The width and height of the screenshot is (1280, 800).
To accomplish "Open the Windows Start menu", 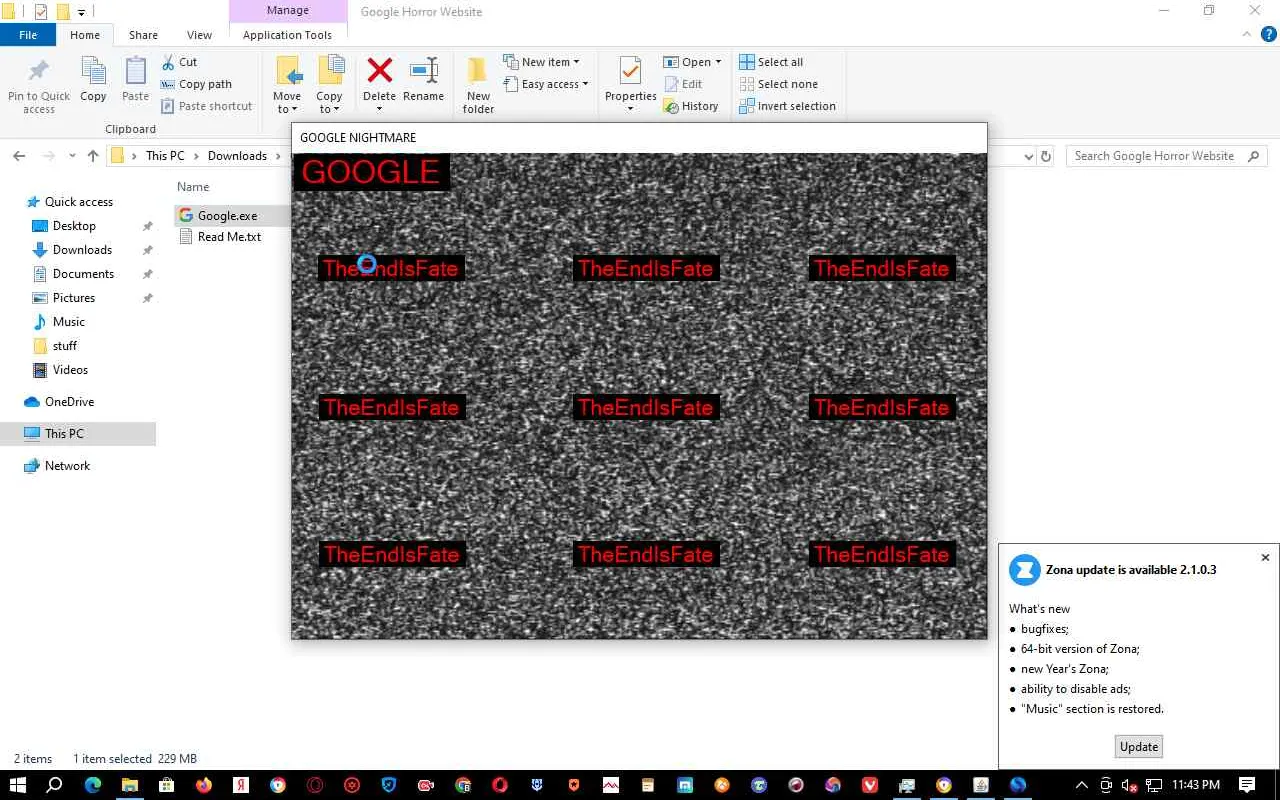I will [18, 785].
